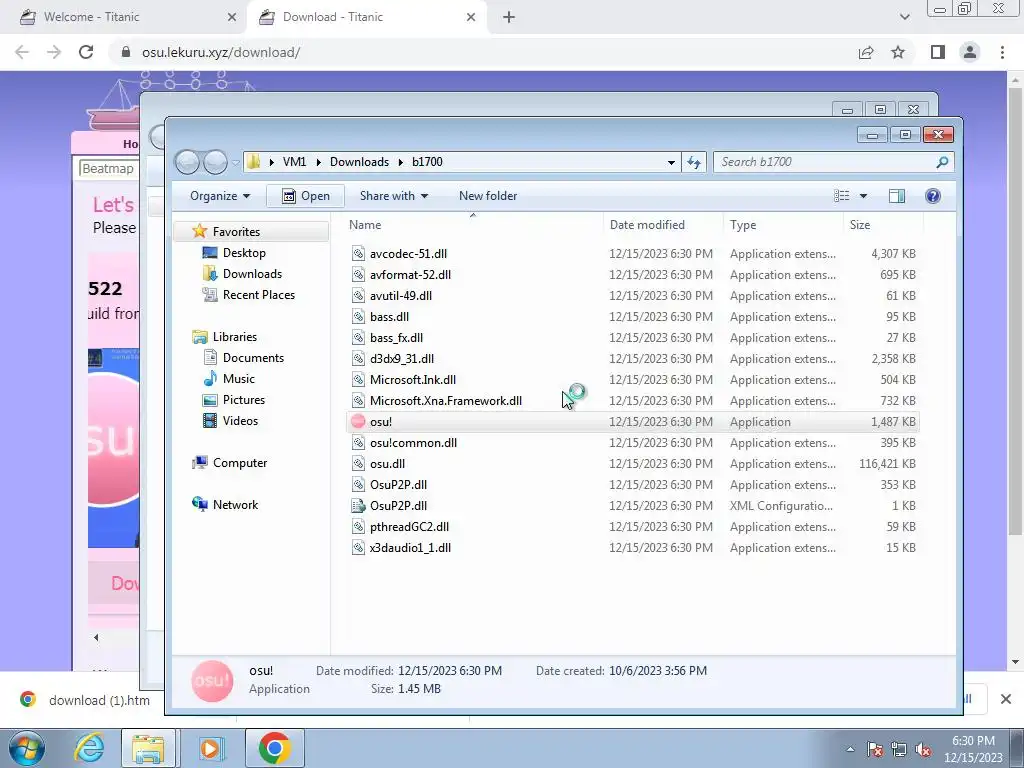Open the Pictures library
Viewport: 1024px width, 768px height.
point(244,400)
